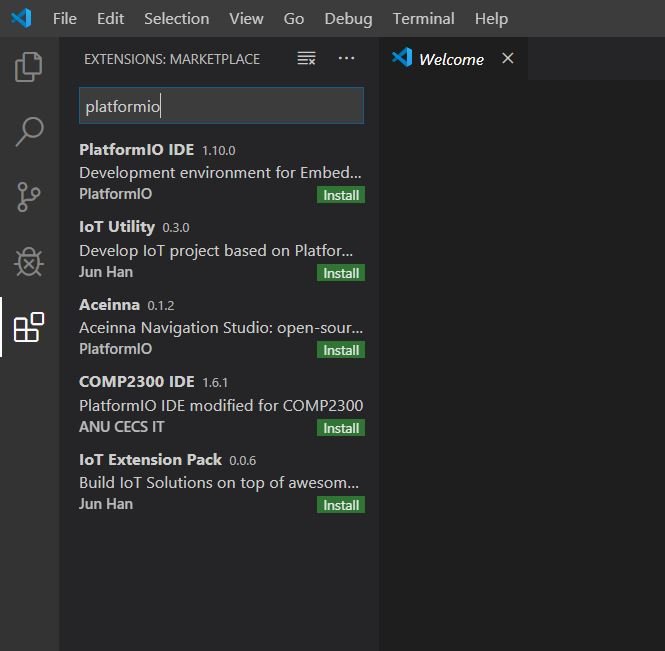Open the Help menu
Screen dimensions: 665x651
coord(491,19)
